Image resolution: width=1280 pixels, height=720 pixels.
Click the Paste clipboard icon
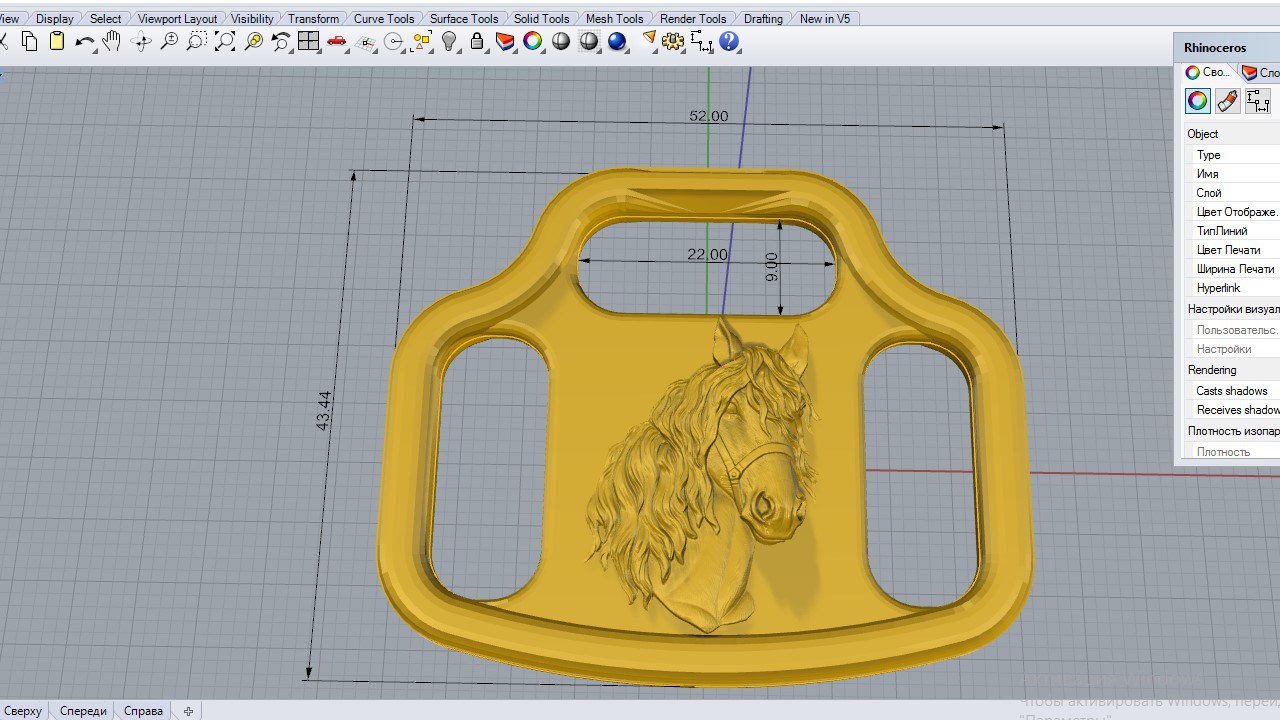(x=57, y=42)
